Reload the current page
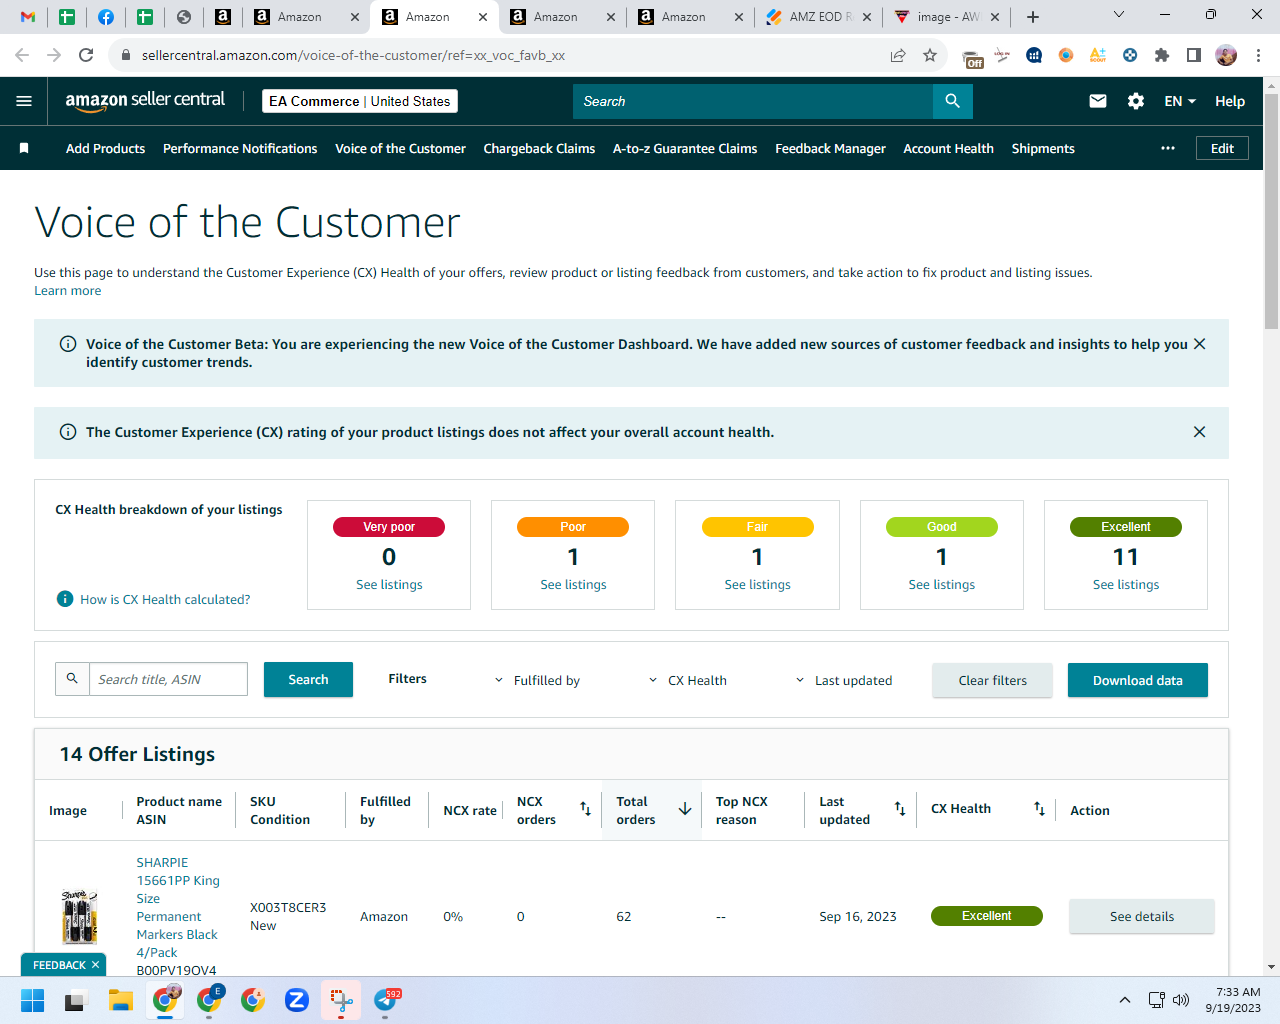Viewport: 1280px width, 1024px height. point(86,55)
